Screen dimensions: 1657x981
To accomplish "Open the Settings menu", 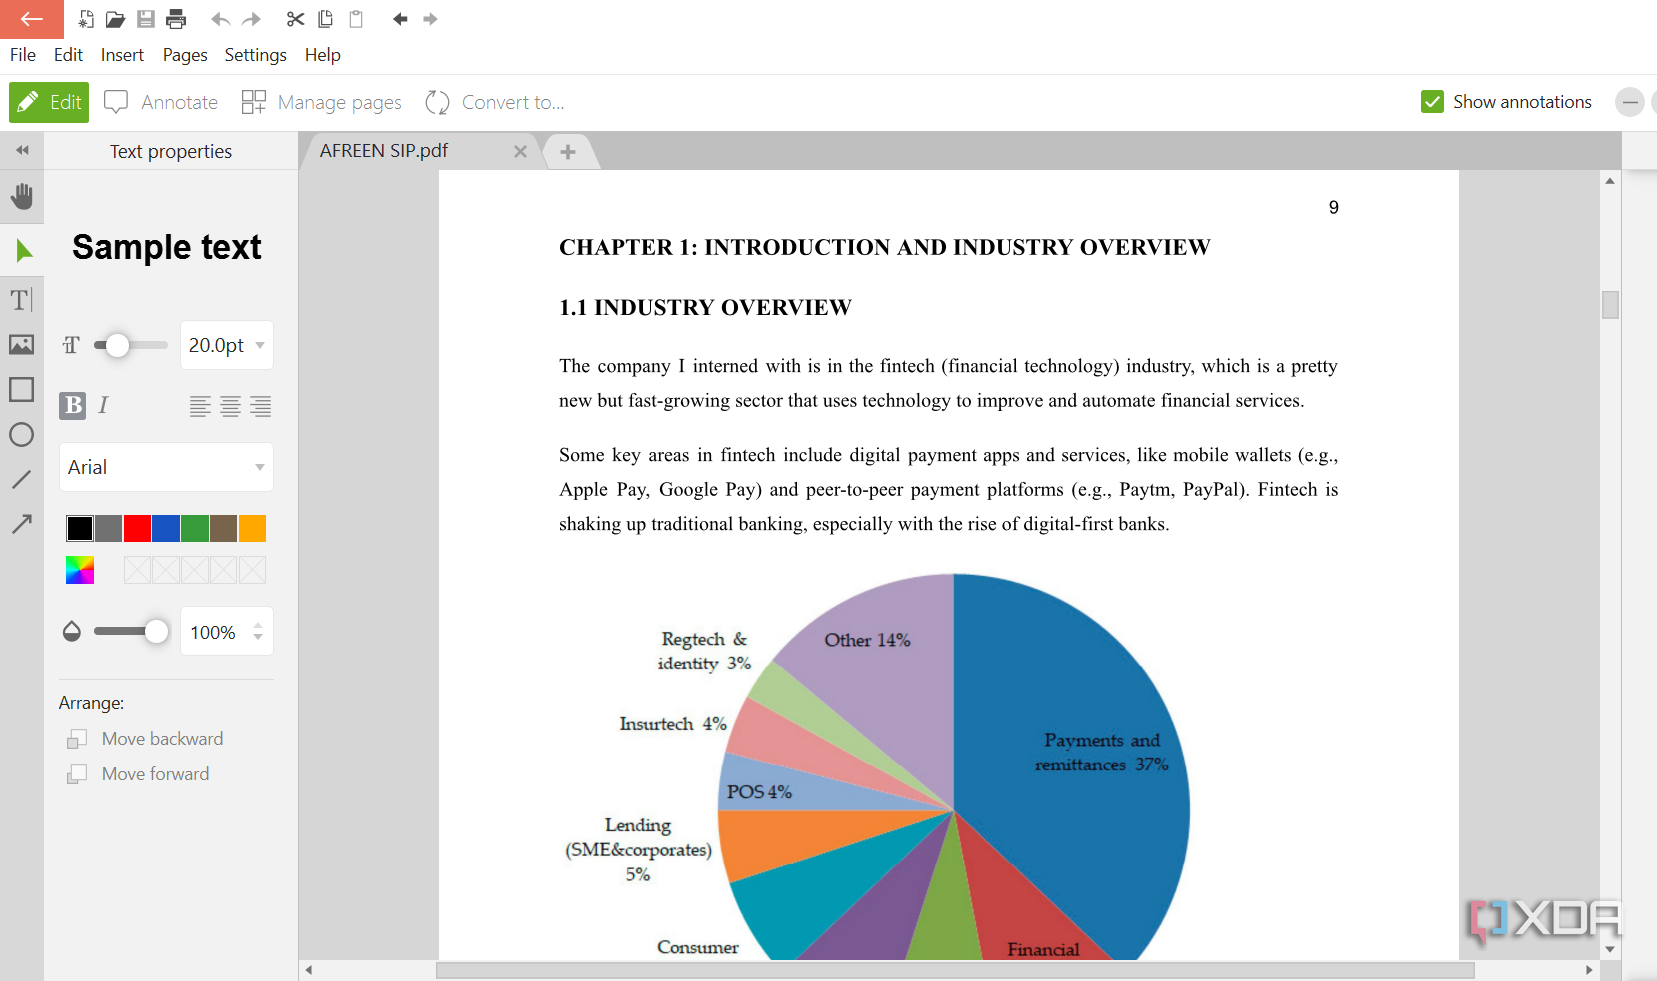I will coord(255,55).
